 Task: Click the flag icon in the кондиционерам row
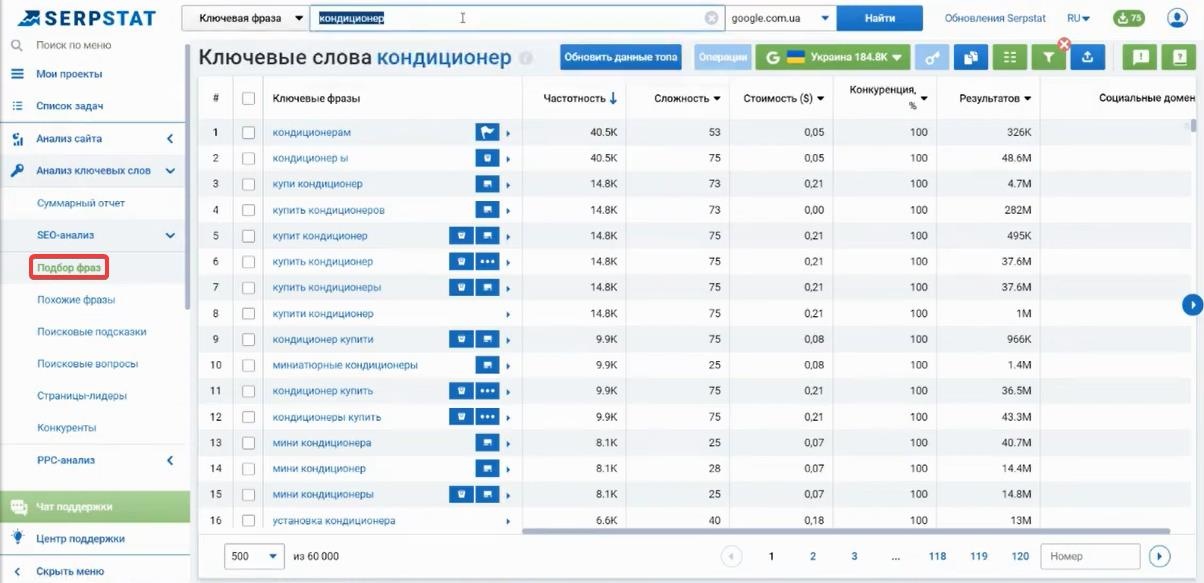[x=487, y=132]
